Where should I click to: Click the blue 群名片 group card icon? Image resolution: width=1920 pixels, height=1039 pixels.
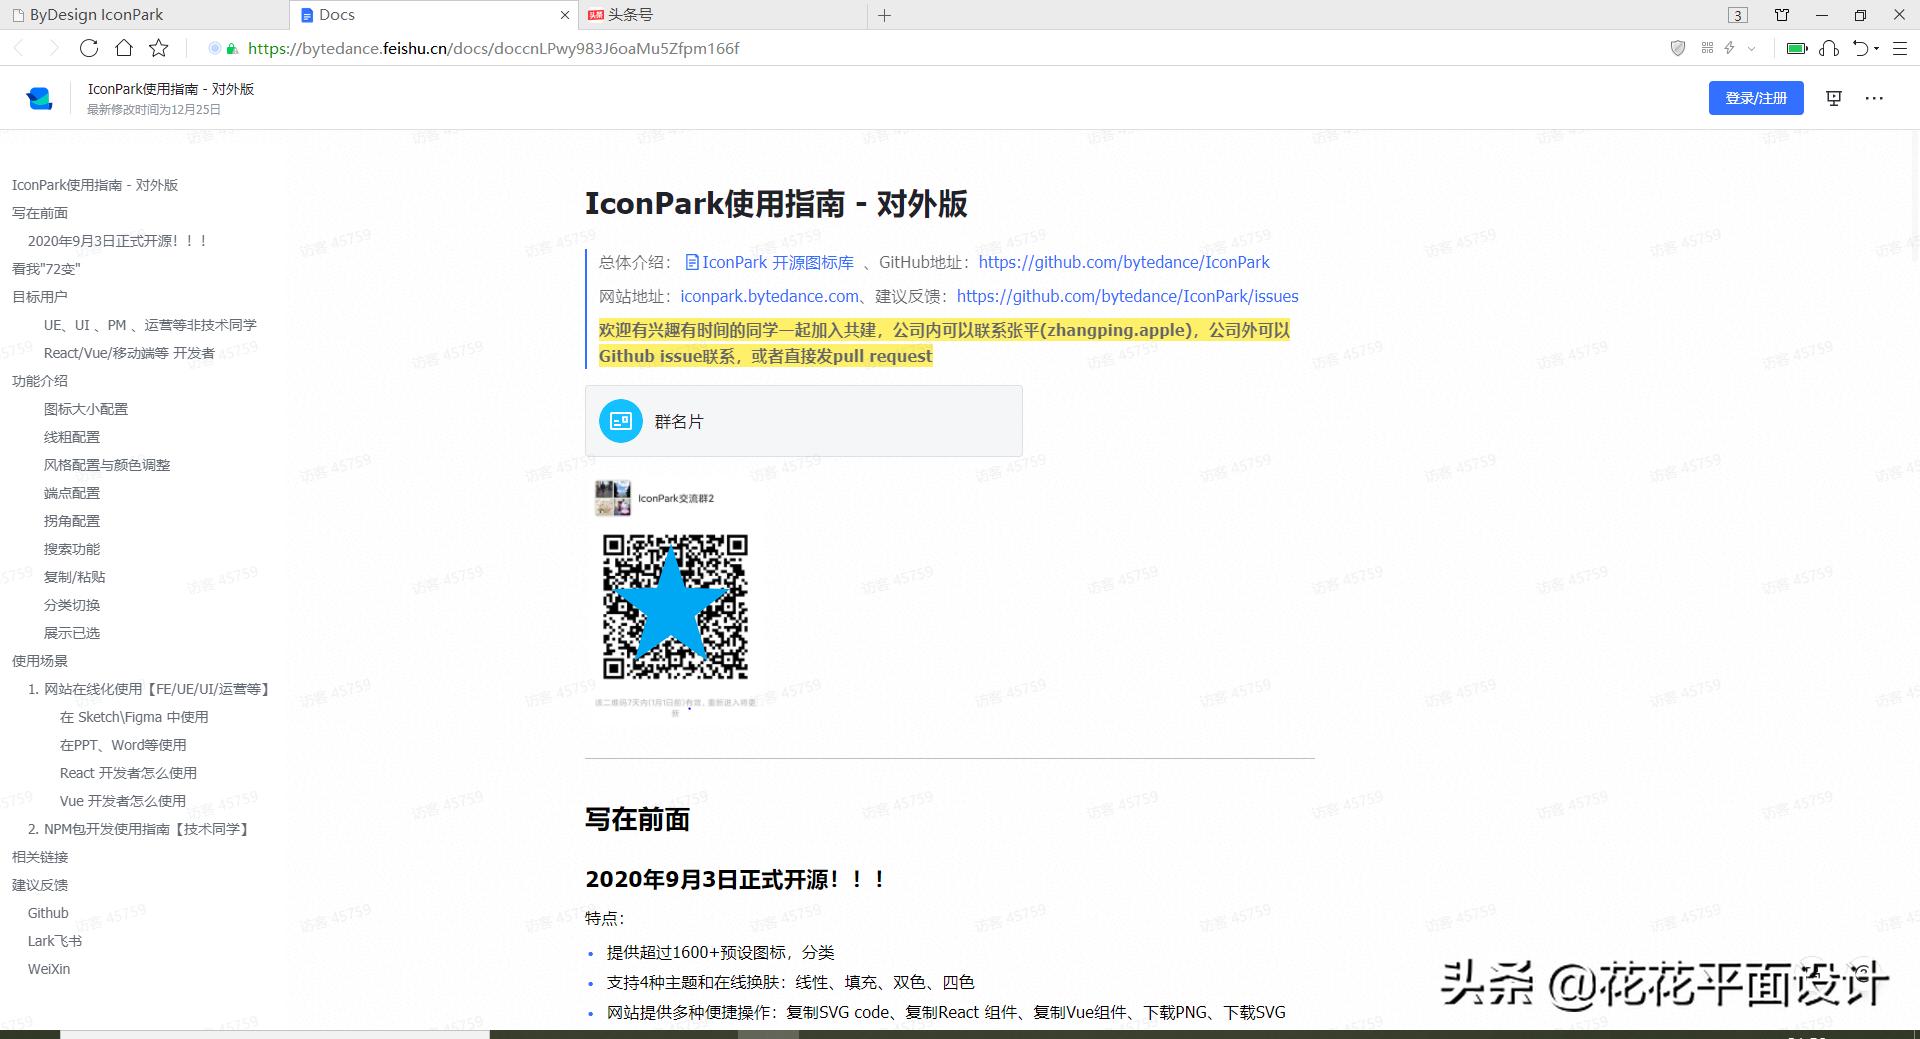pos(619,421)
